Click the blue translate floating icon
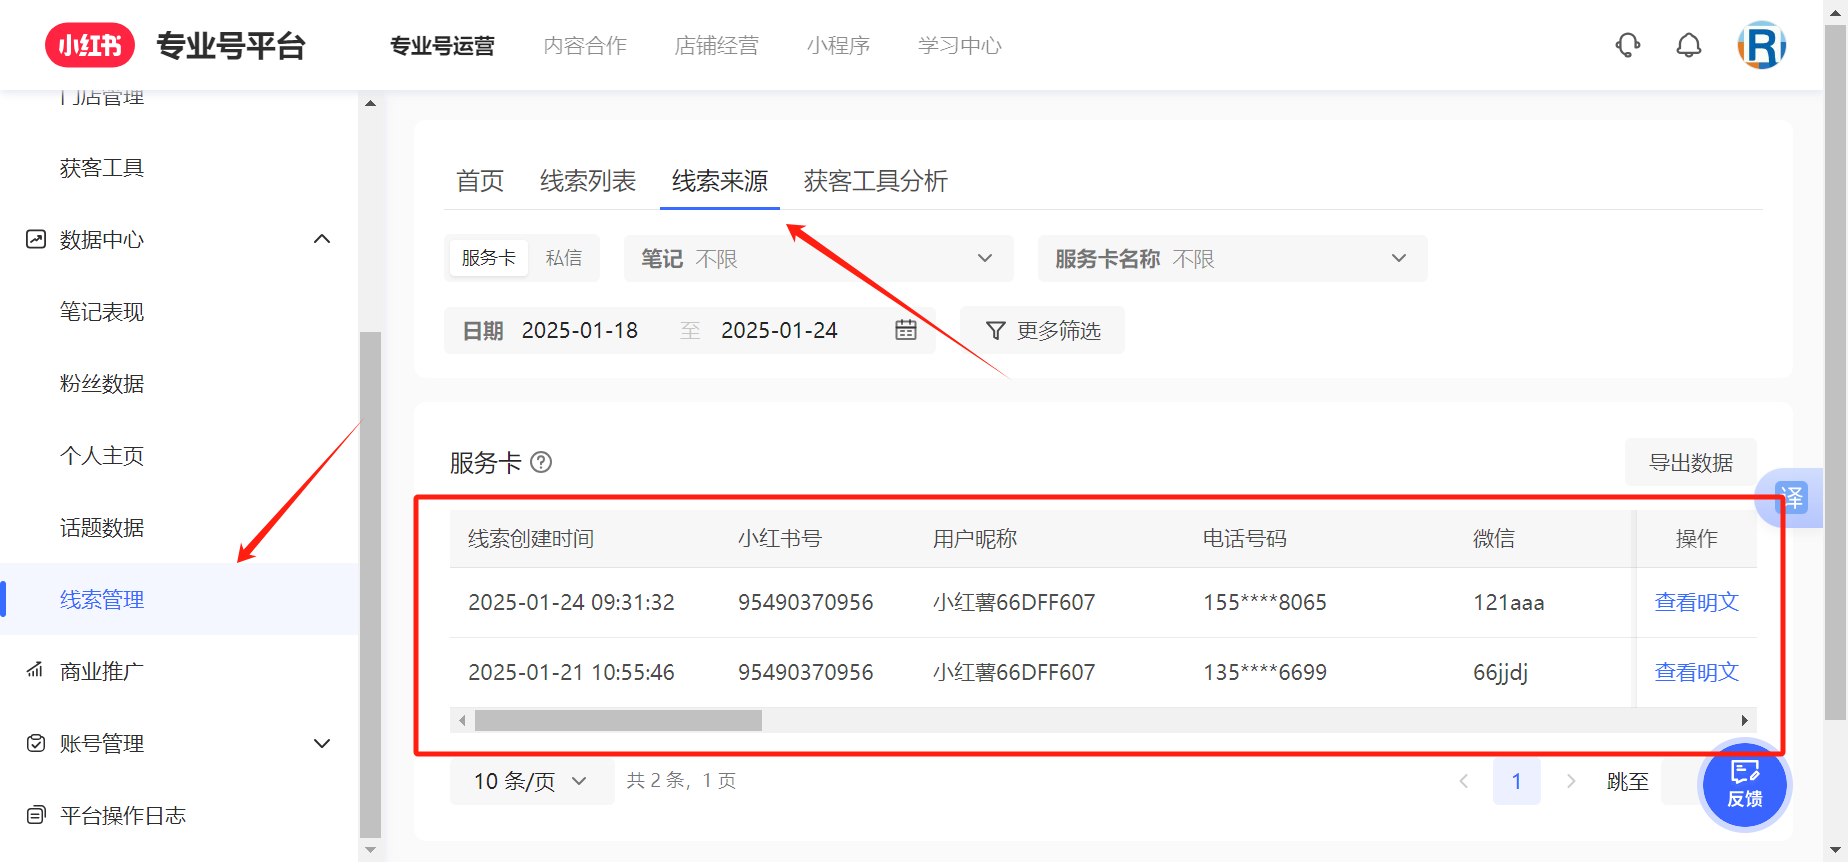Screen dimensions: 1848x862 pos(1790,497)
